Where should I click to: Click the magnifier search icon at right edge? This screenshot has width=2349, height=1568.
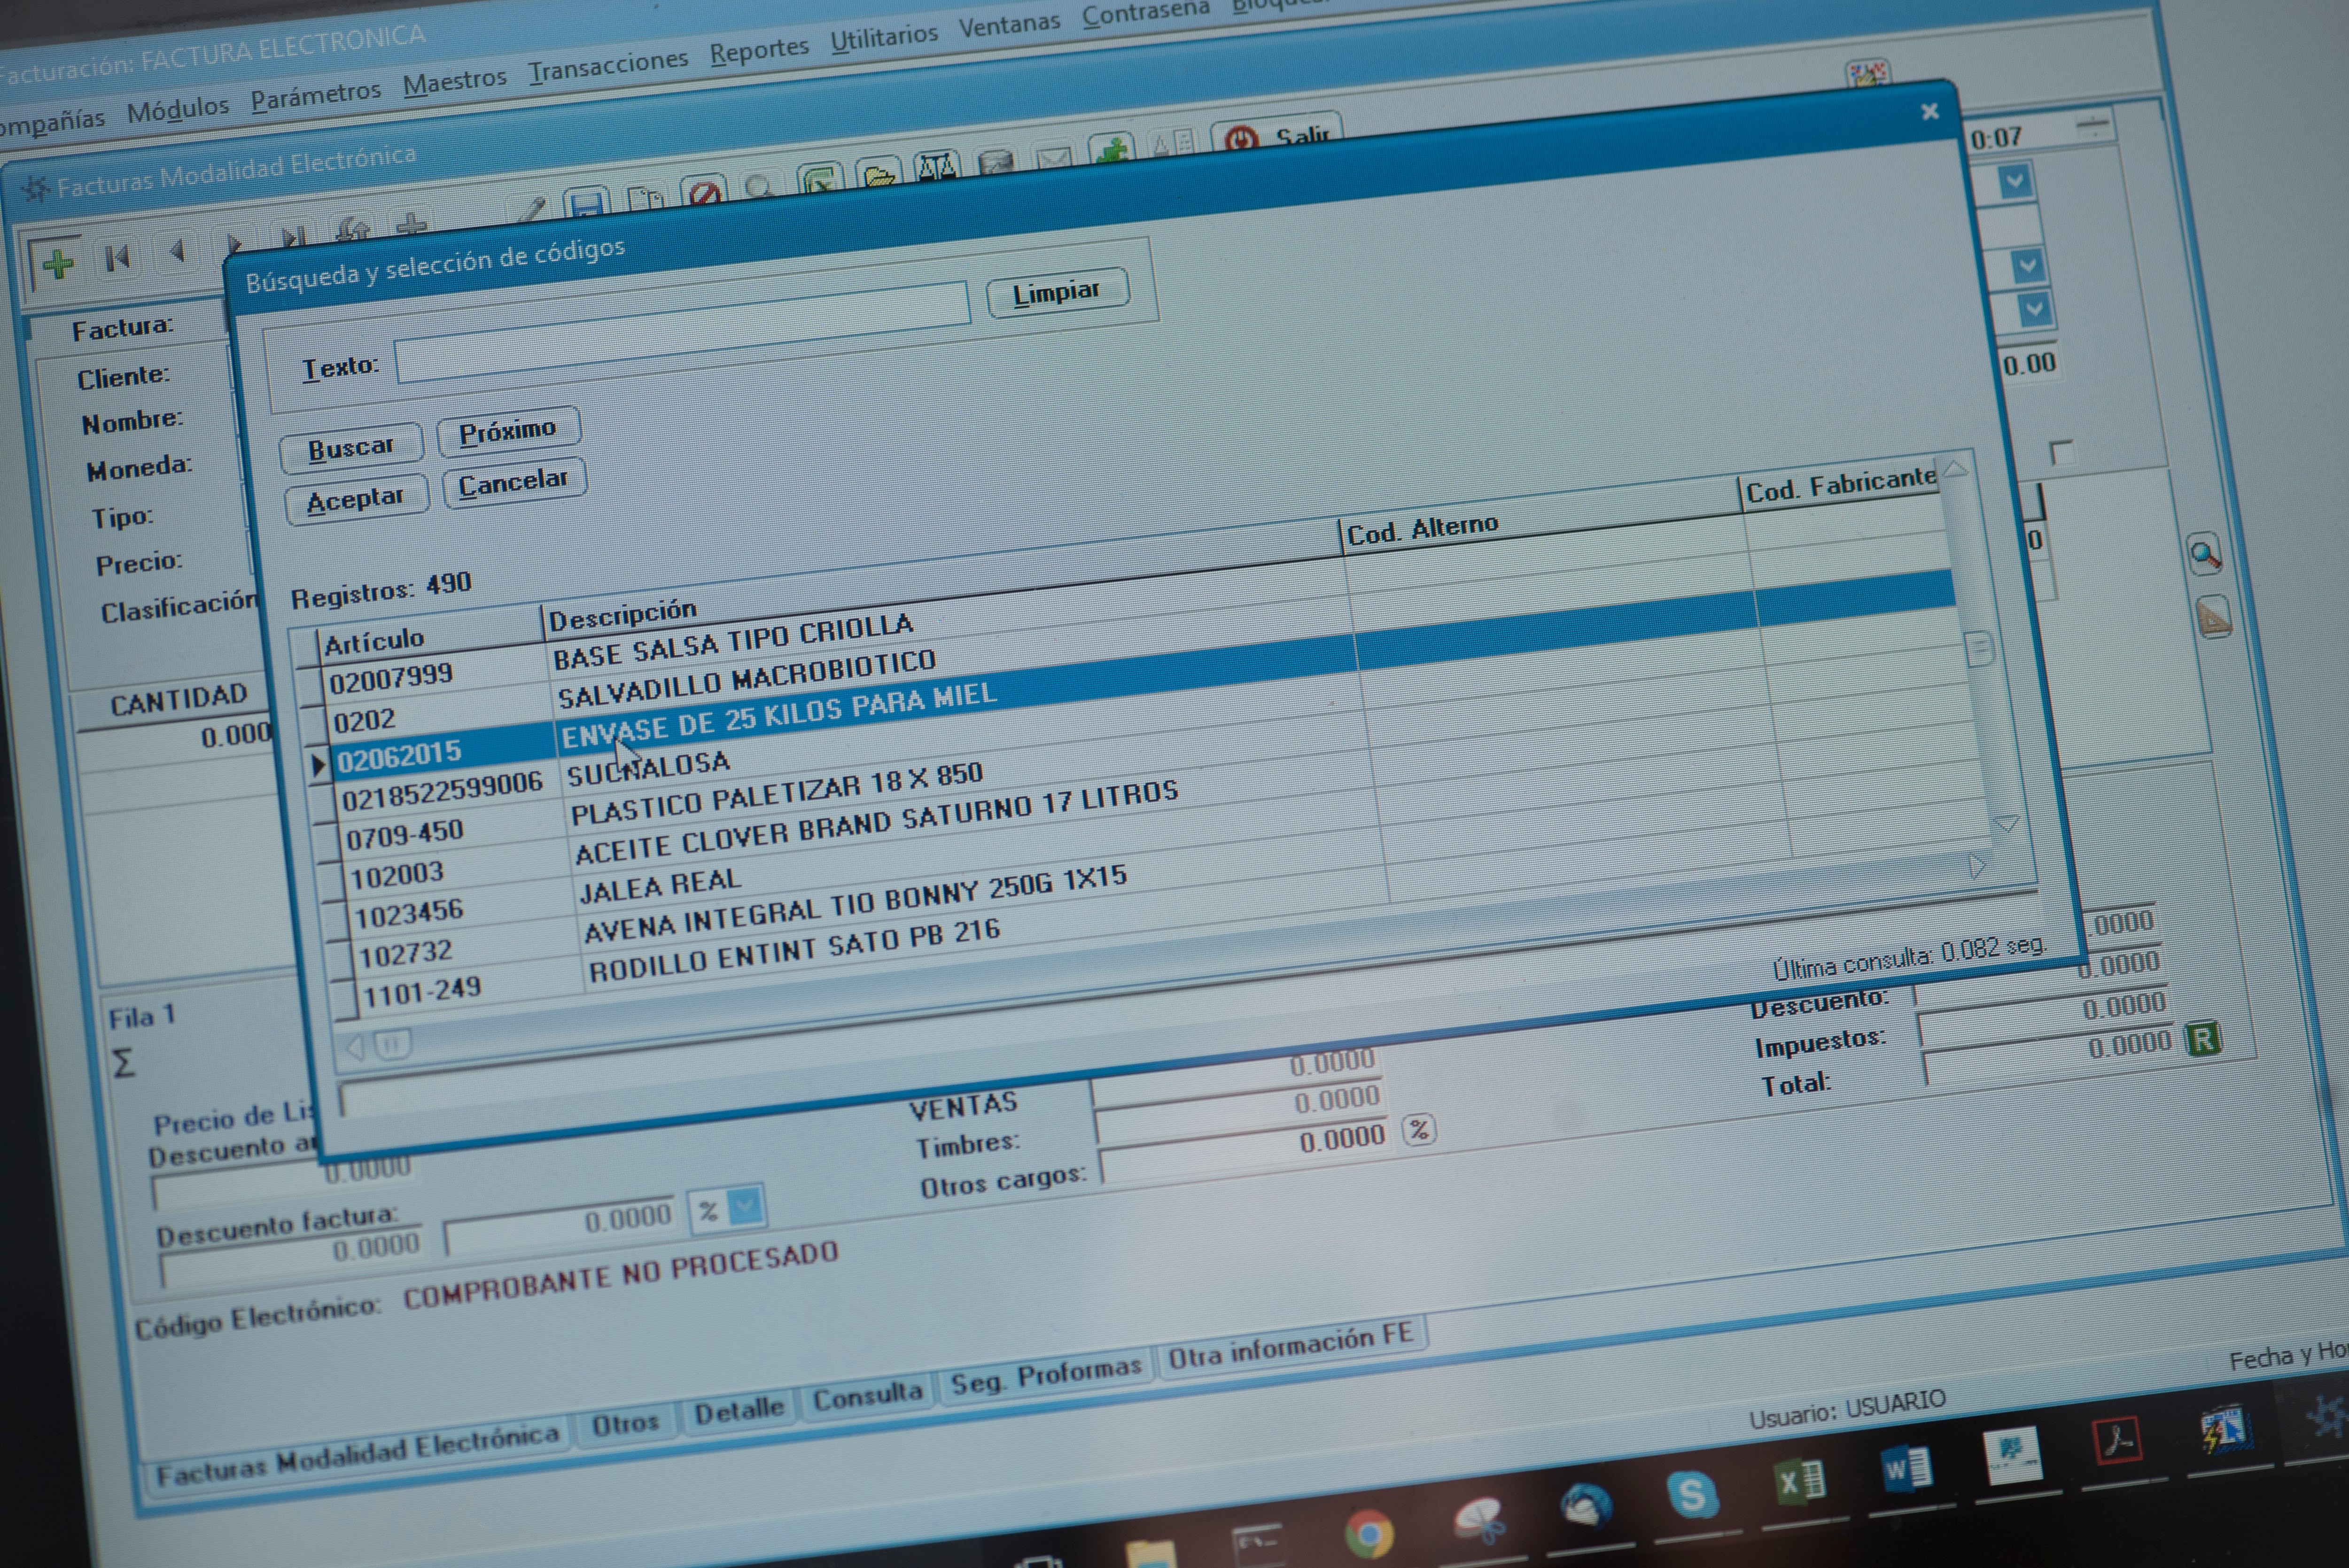click(x=2204, y=555)
